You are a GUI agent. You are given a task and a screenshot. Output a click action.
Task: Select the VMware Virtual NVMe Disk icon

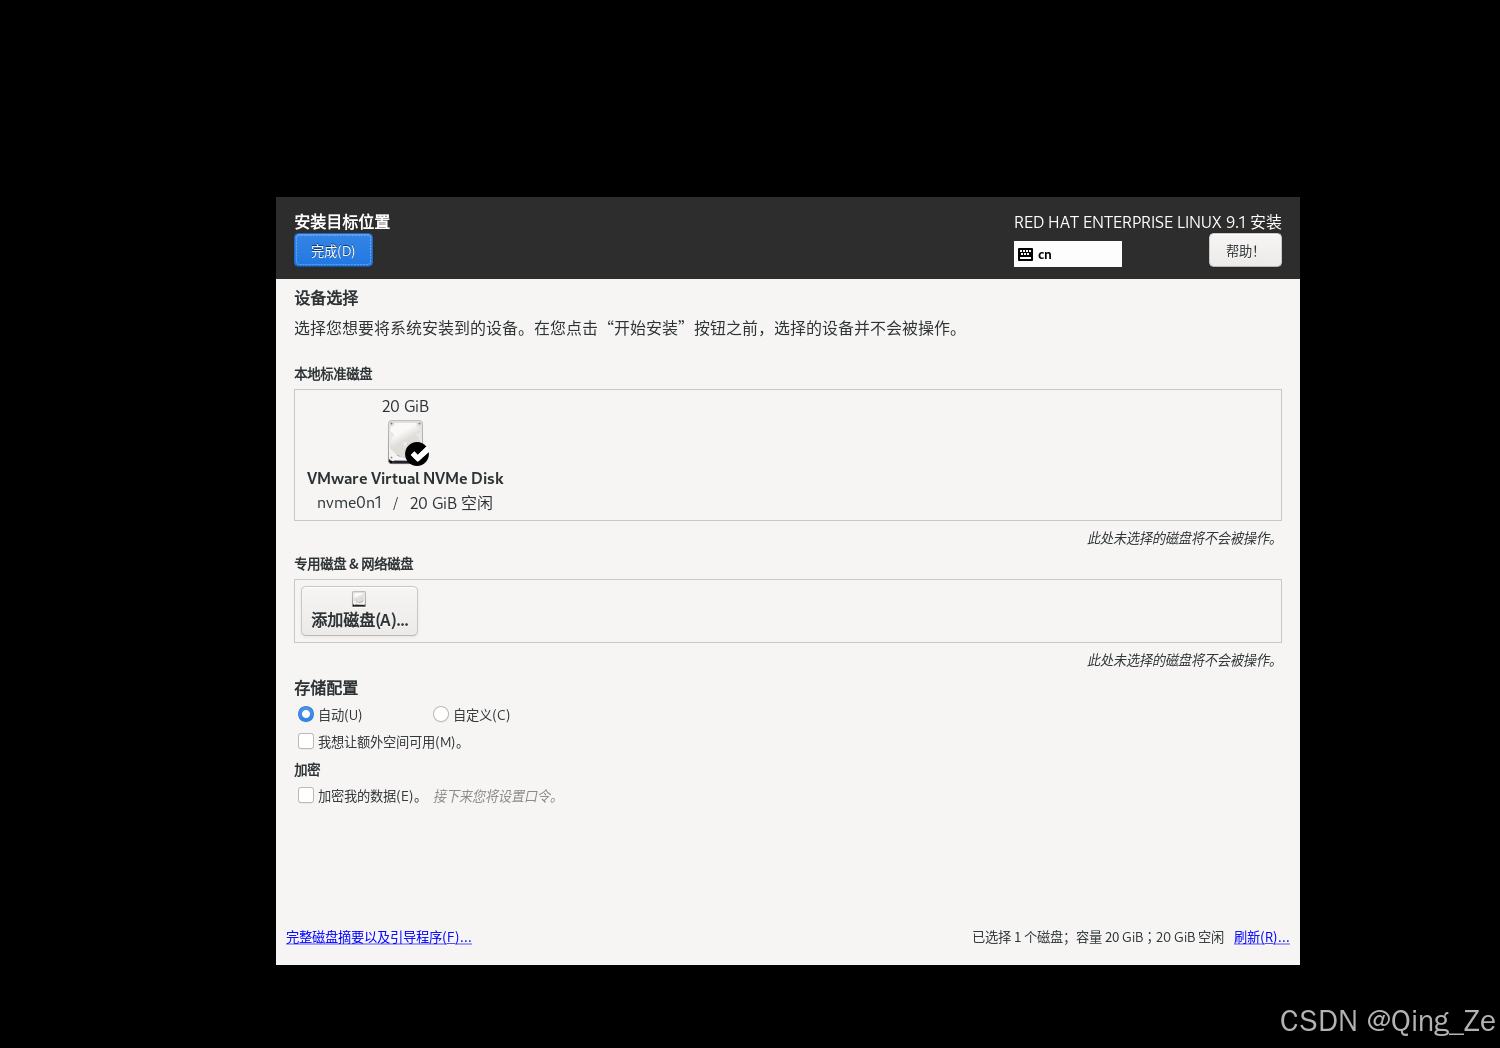pyautogui.click(x=407, y=442)
